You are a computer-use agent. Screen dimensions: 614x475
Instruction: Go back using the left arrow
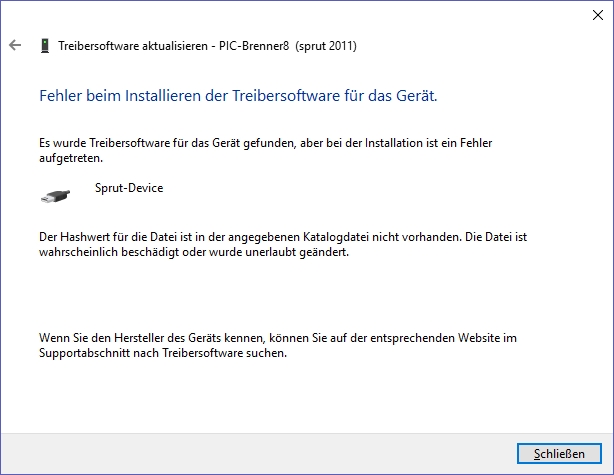pos(15,45)
